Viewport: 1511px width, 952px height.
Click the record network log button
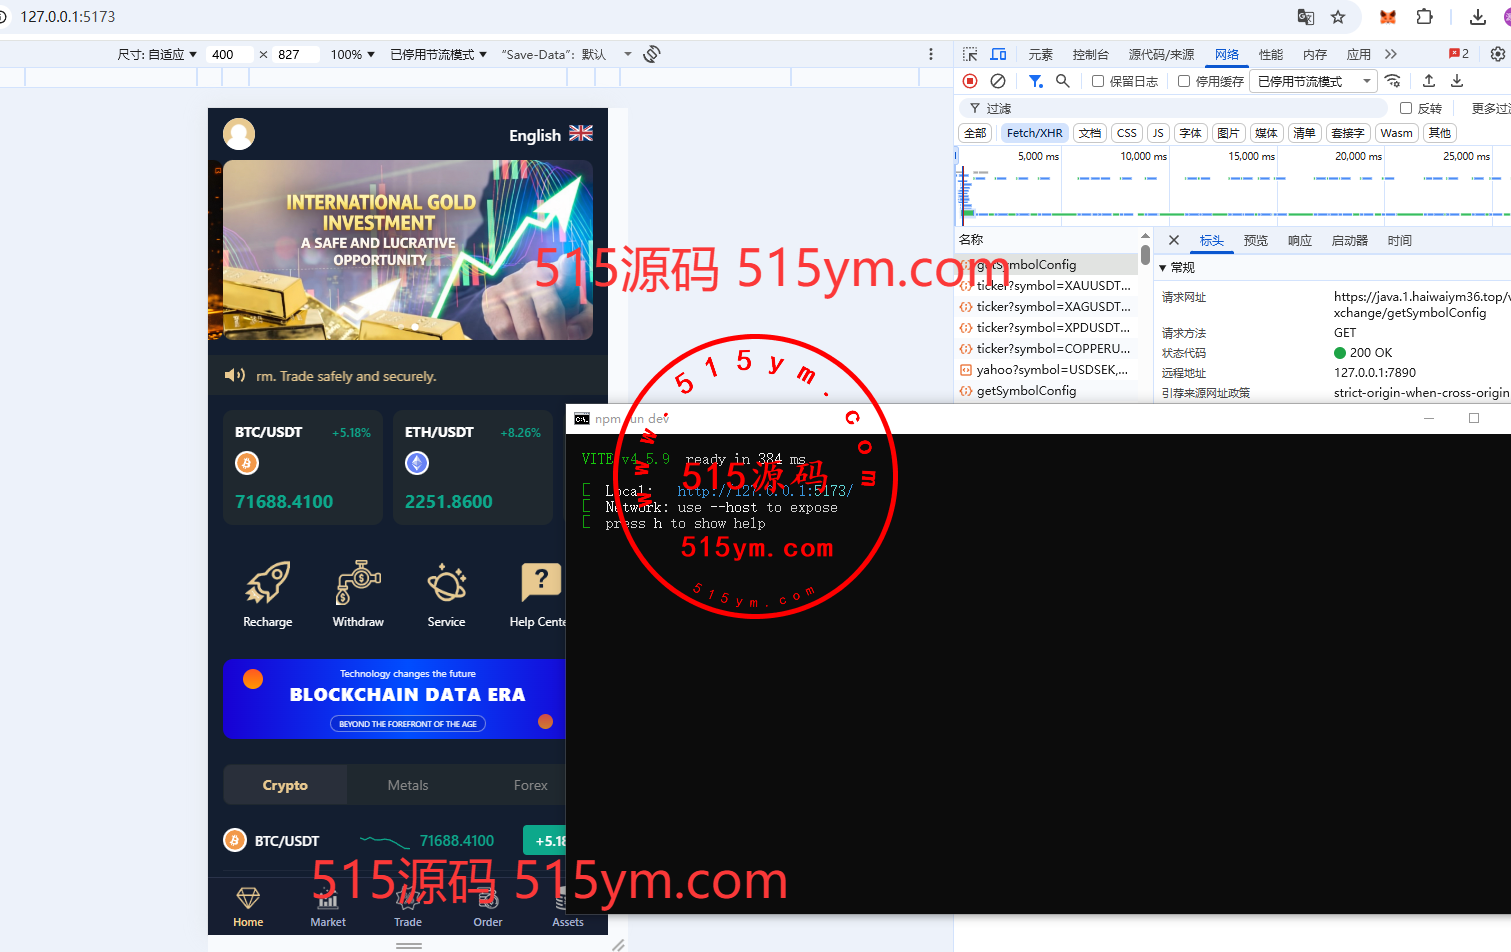(x=970, y=81)
